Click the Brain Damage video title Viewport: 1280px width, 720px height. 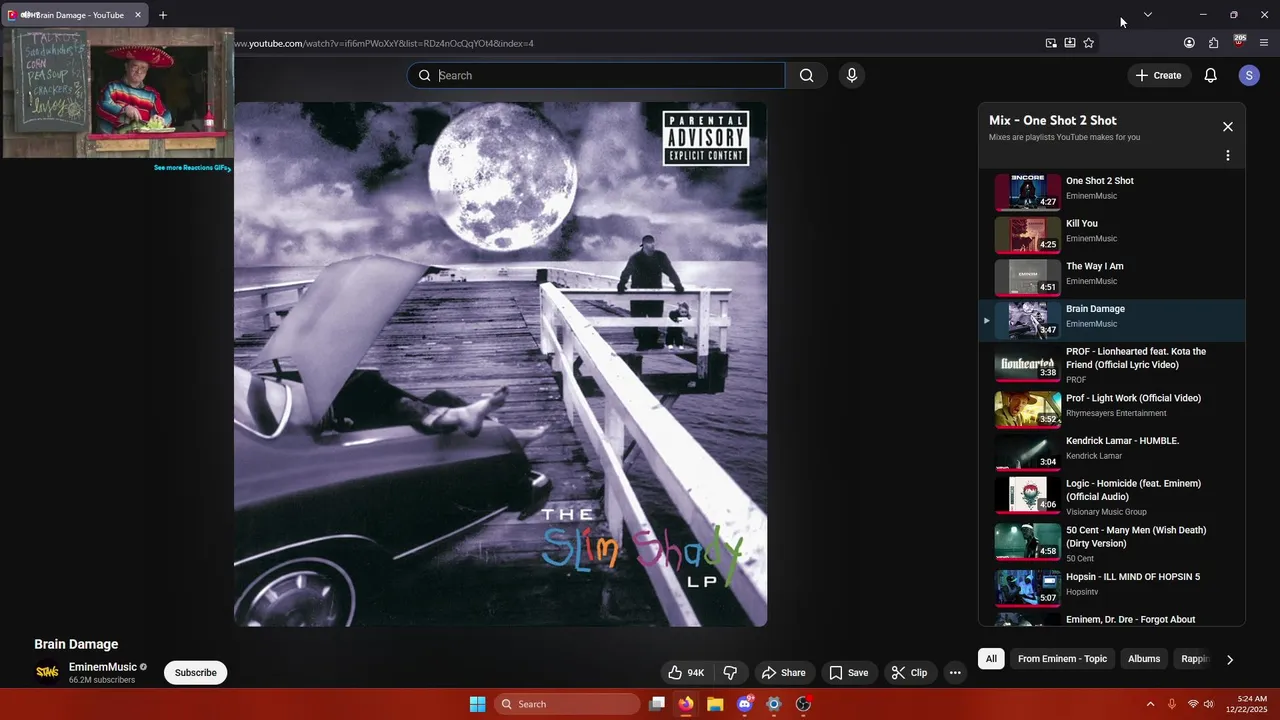(x=76, y=644)
